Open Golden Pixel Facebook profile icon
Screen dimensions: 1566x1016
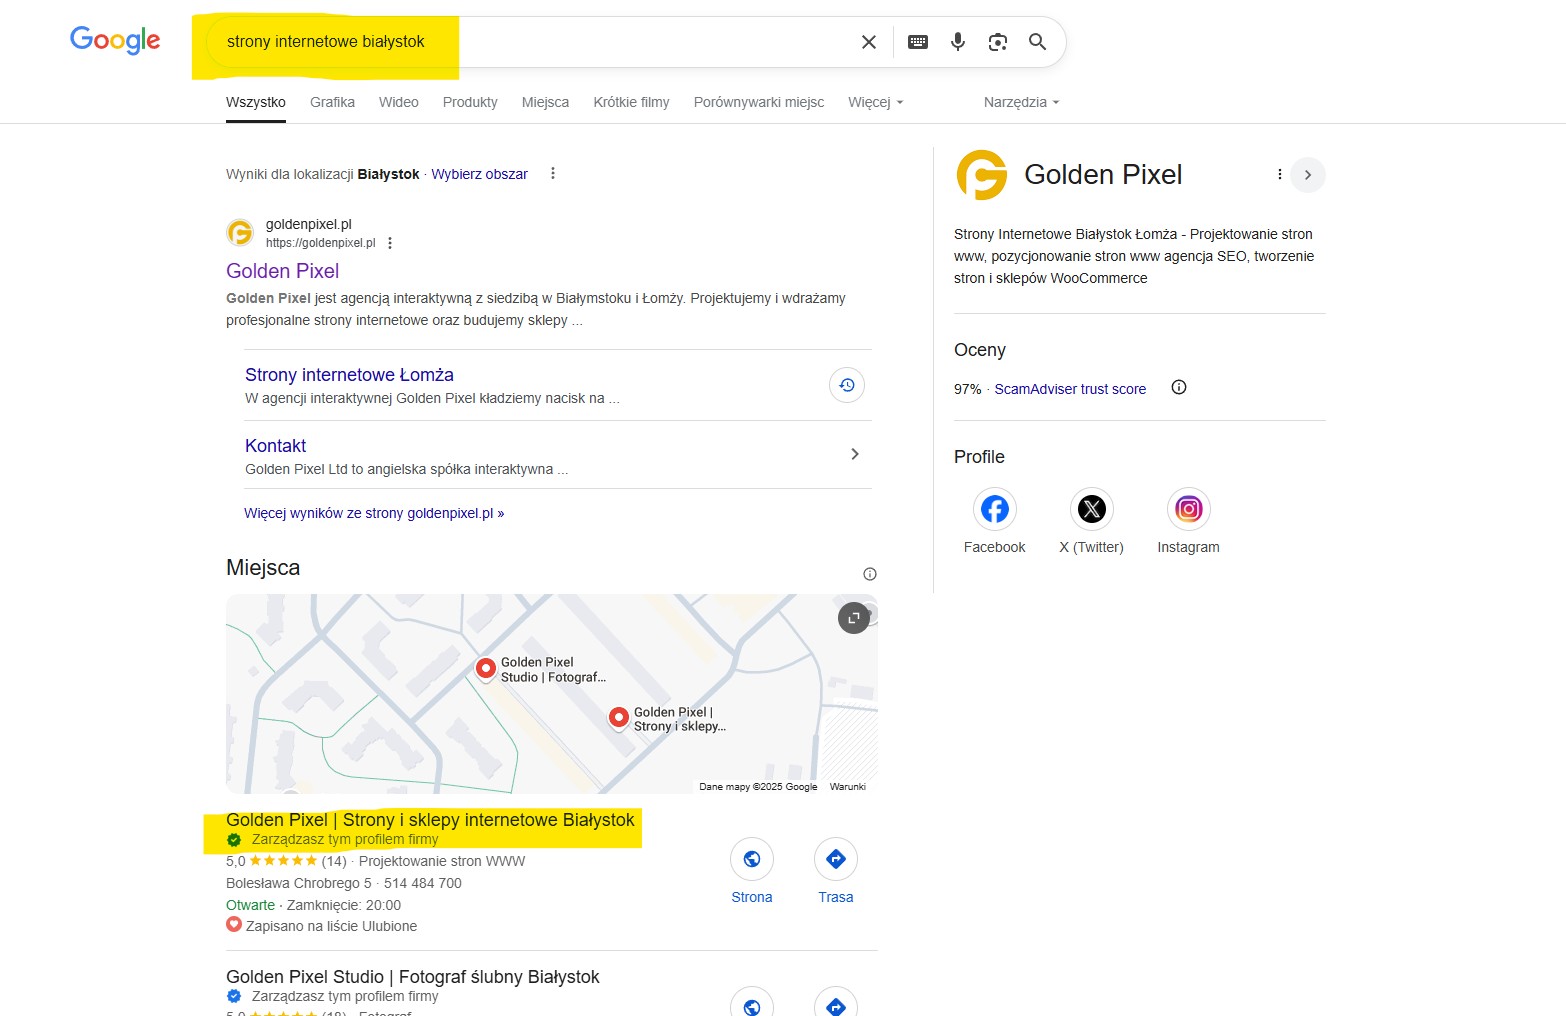[995, 509]
